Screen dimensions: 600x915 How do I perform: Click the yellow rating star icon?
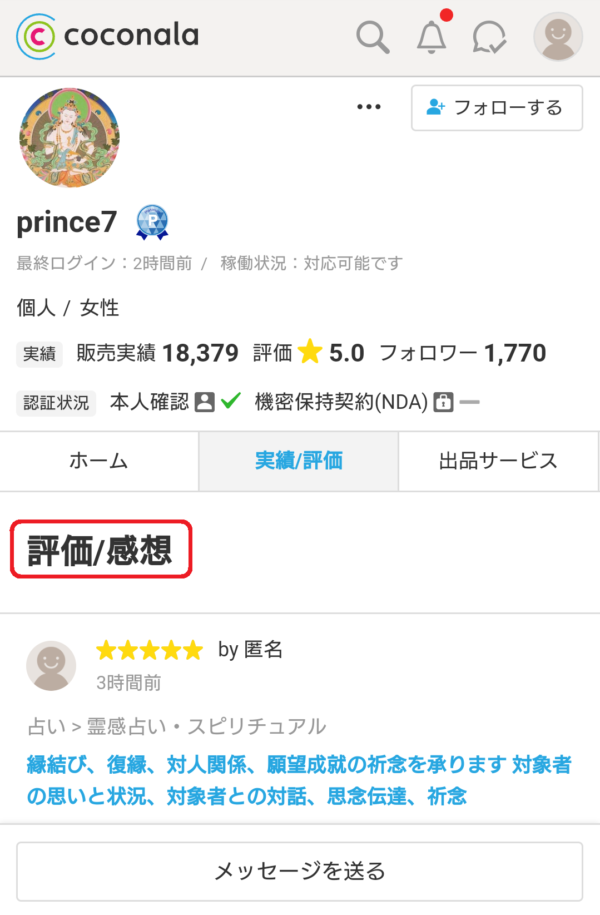[310, 352]
